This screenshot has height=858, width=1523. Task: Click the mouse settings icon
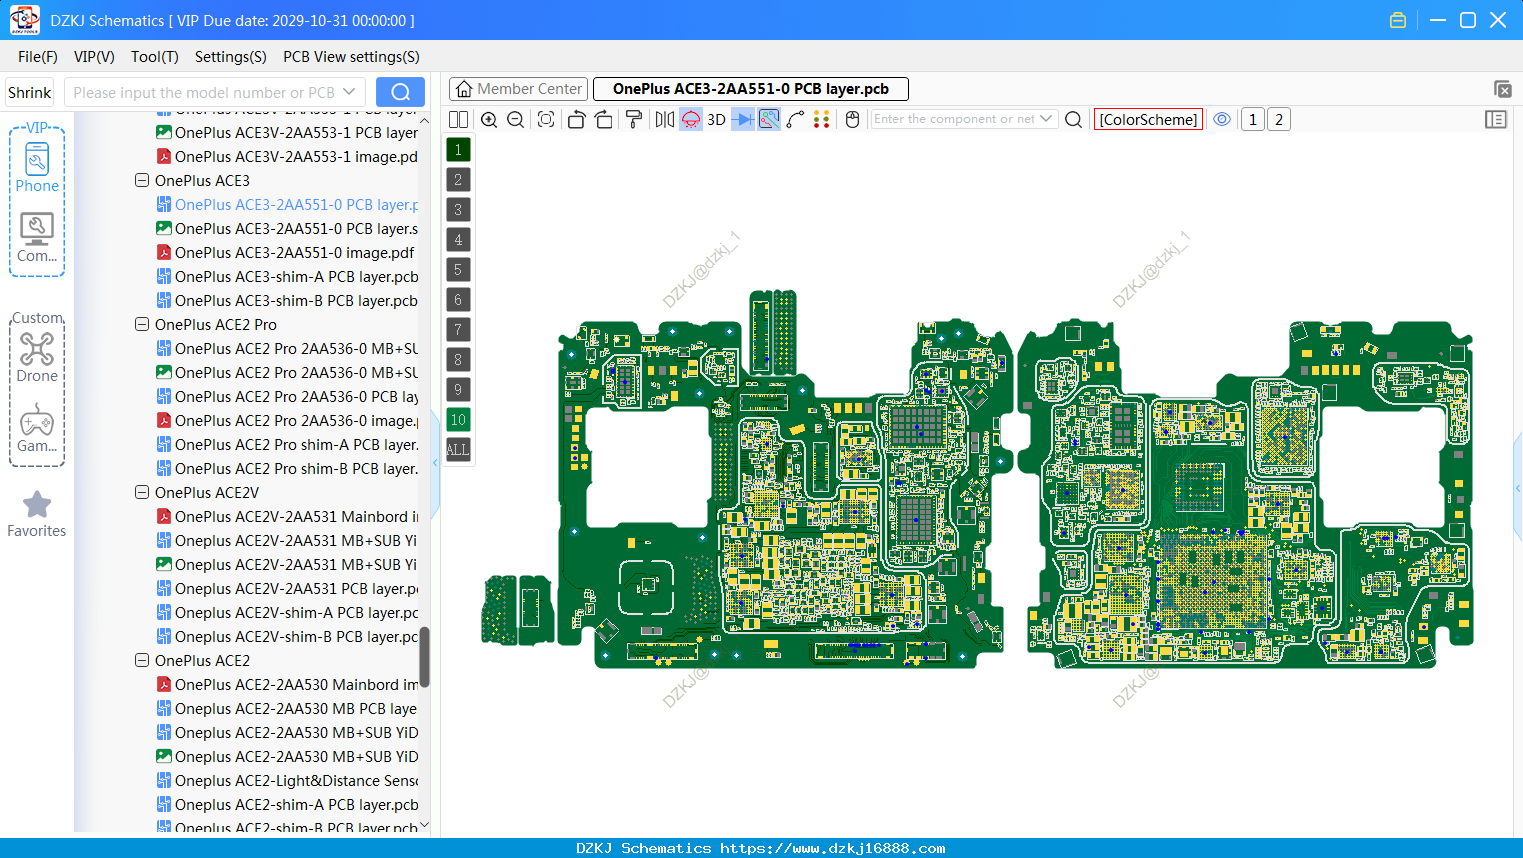tap(852, 120)
